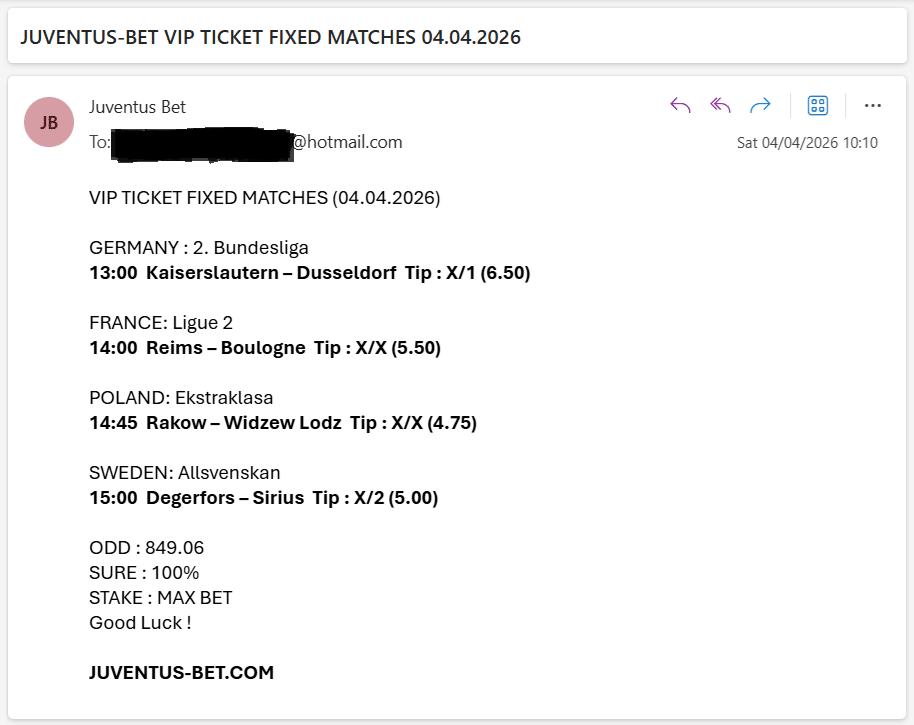
Task: Click the Rakow – Widzew Lodz tip line
Action: click(283, 423)
